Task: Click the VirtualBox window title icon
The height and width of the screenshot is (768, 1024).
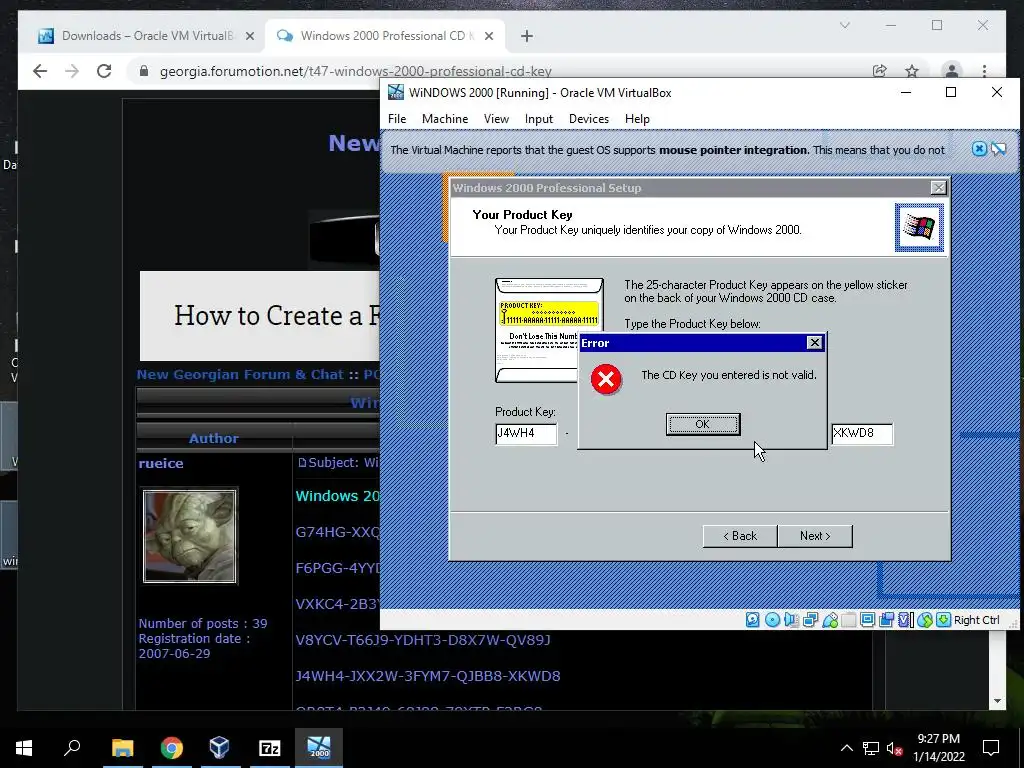Action: tap(396, 92)
